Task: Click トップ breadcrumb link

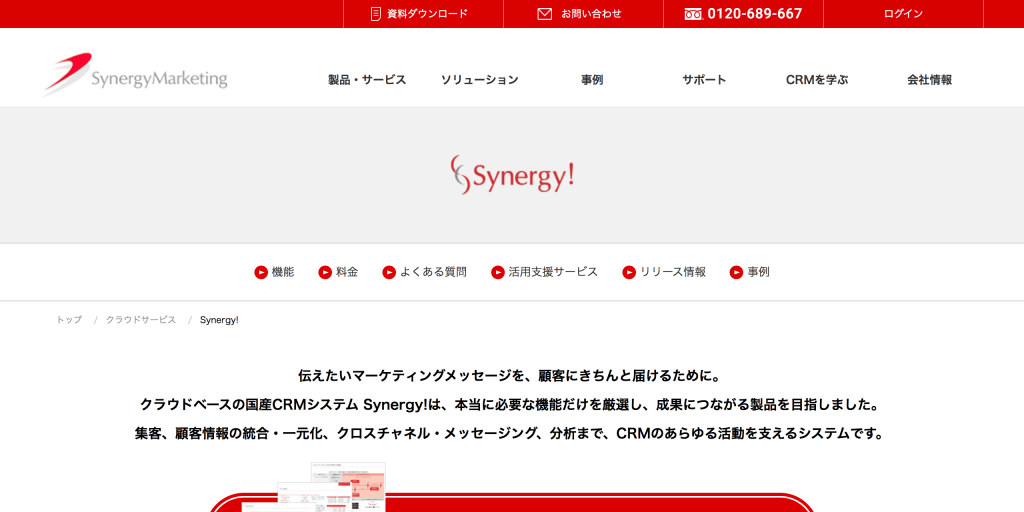Action: (x=69, y=320)
